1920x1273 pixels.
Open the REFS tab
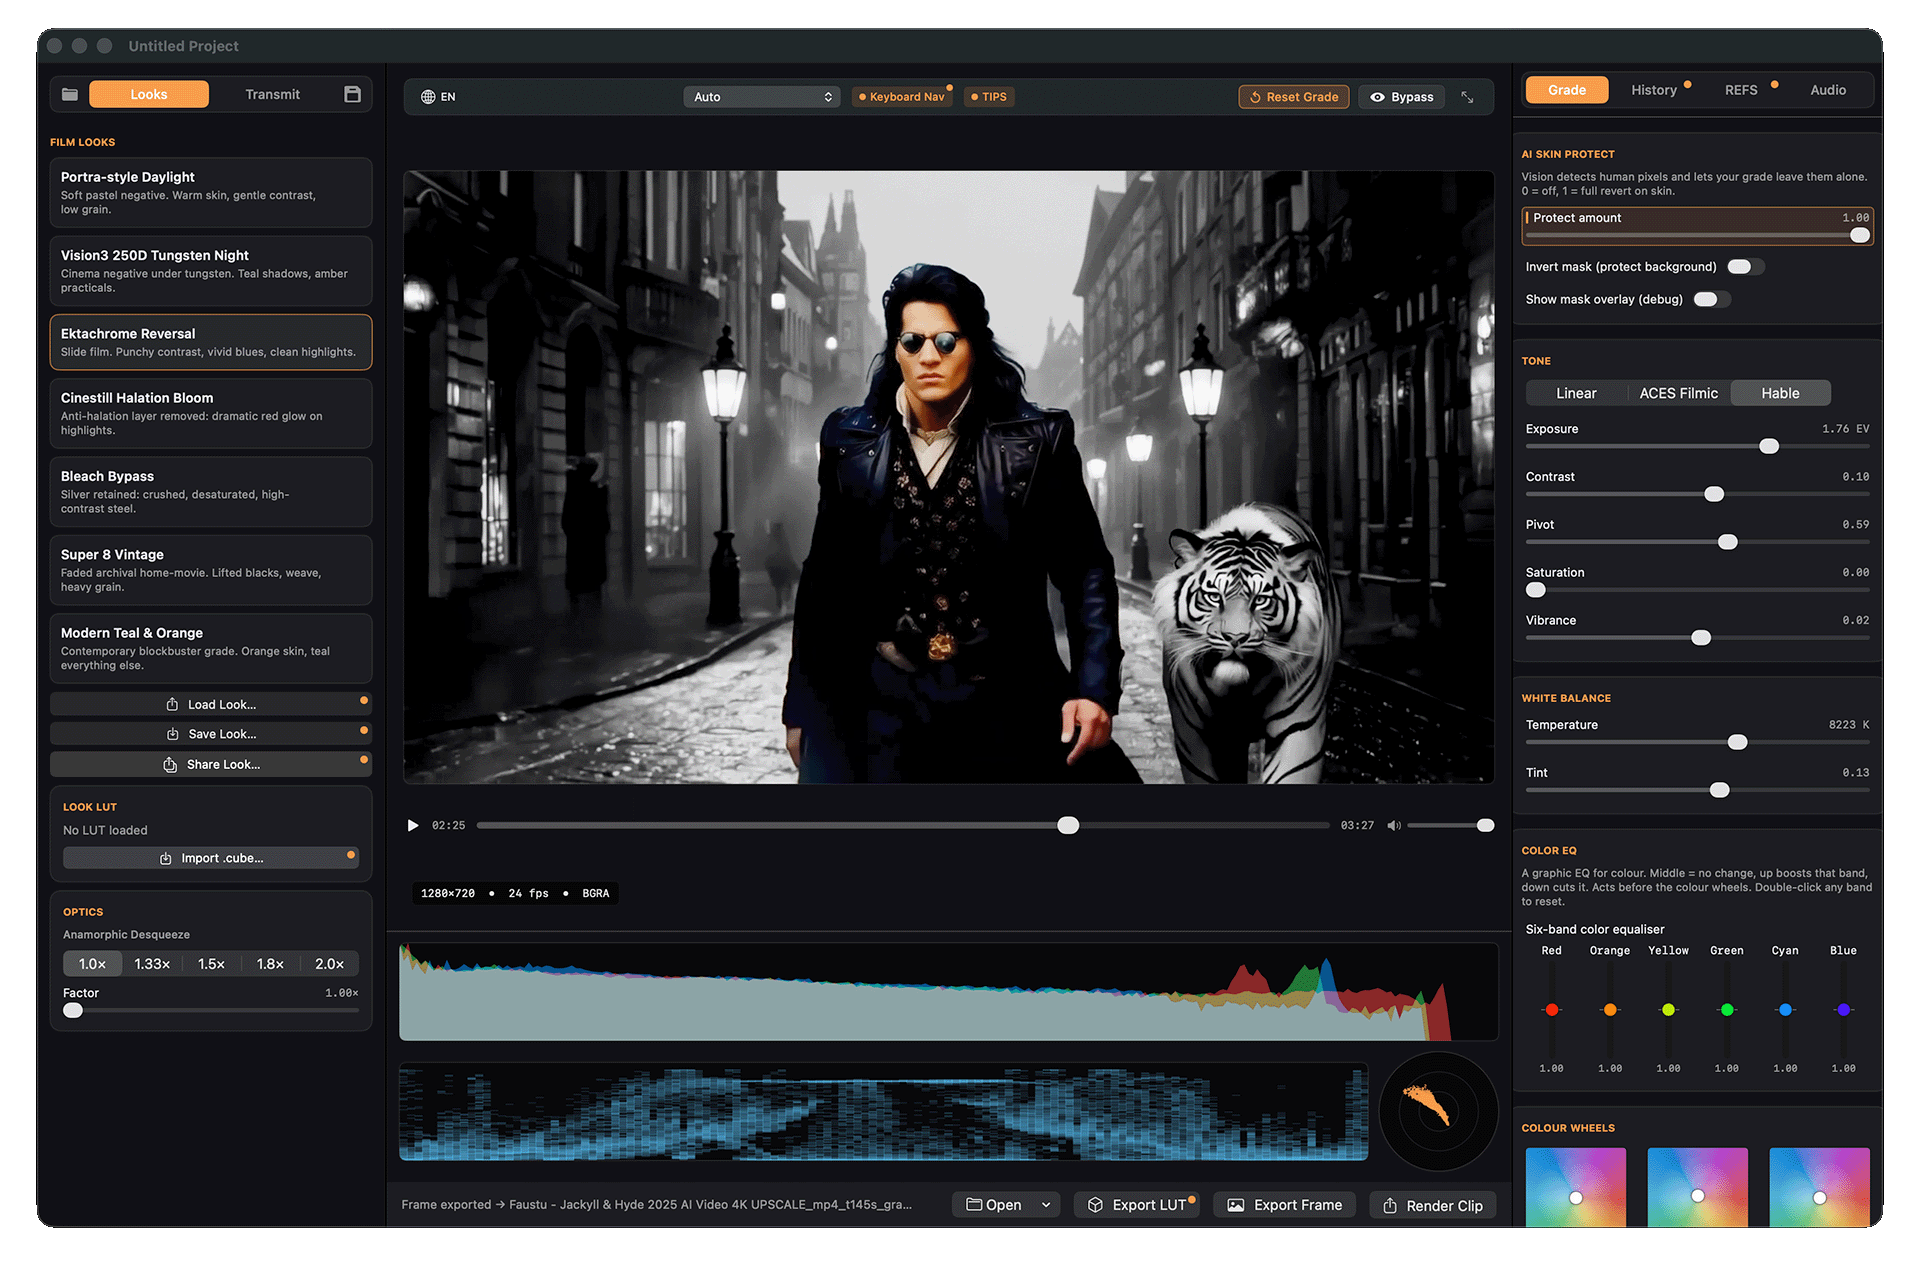click(x=1741, y=90)
